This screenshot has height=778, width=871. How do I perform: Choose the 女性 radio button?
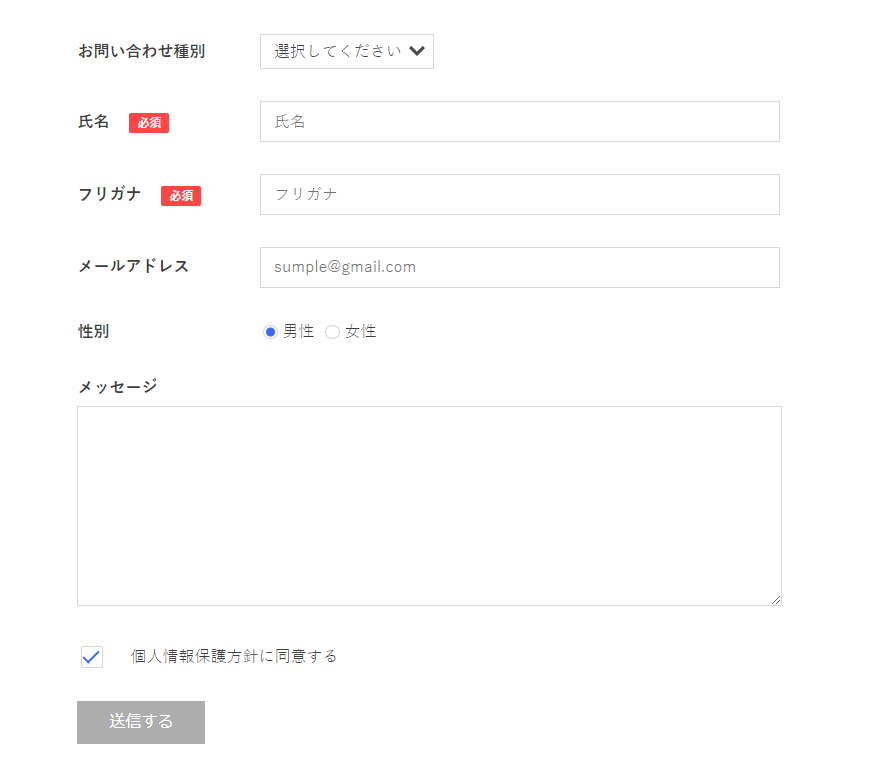332,332
